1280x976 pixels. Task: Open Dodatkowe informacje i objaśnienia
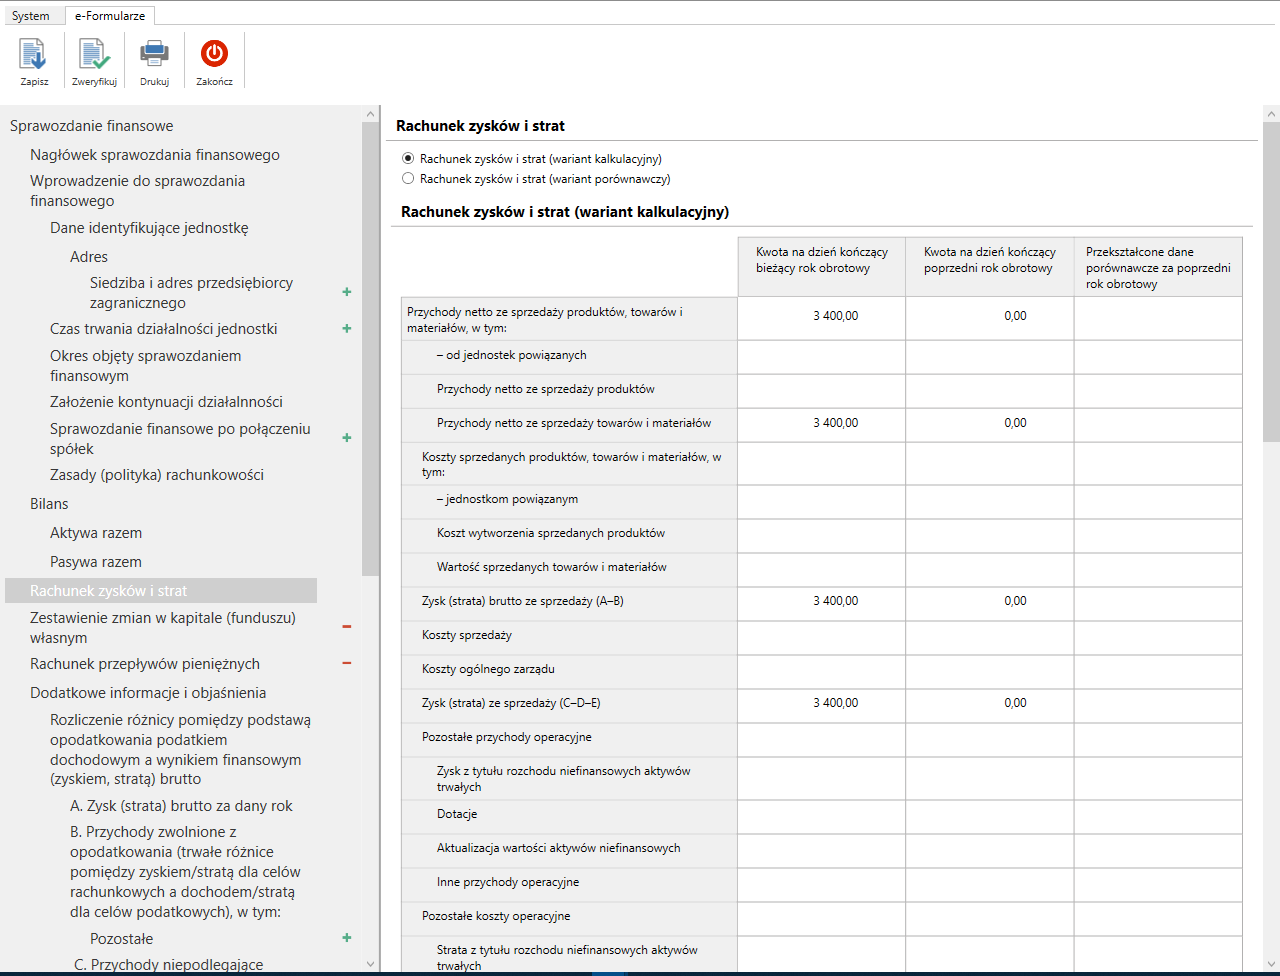pos(148,693)
